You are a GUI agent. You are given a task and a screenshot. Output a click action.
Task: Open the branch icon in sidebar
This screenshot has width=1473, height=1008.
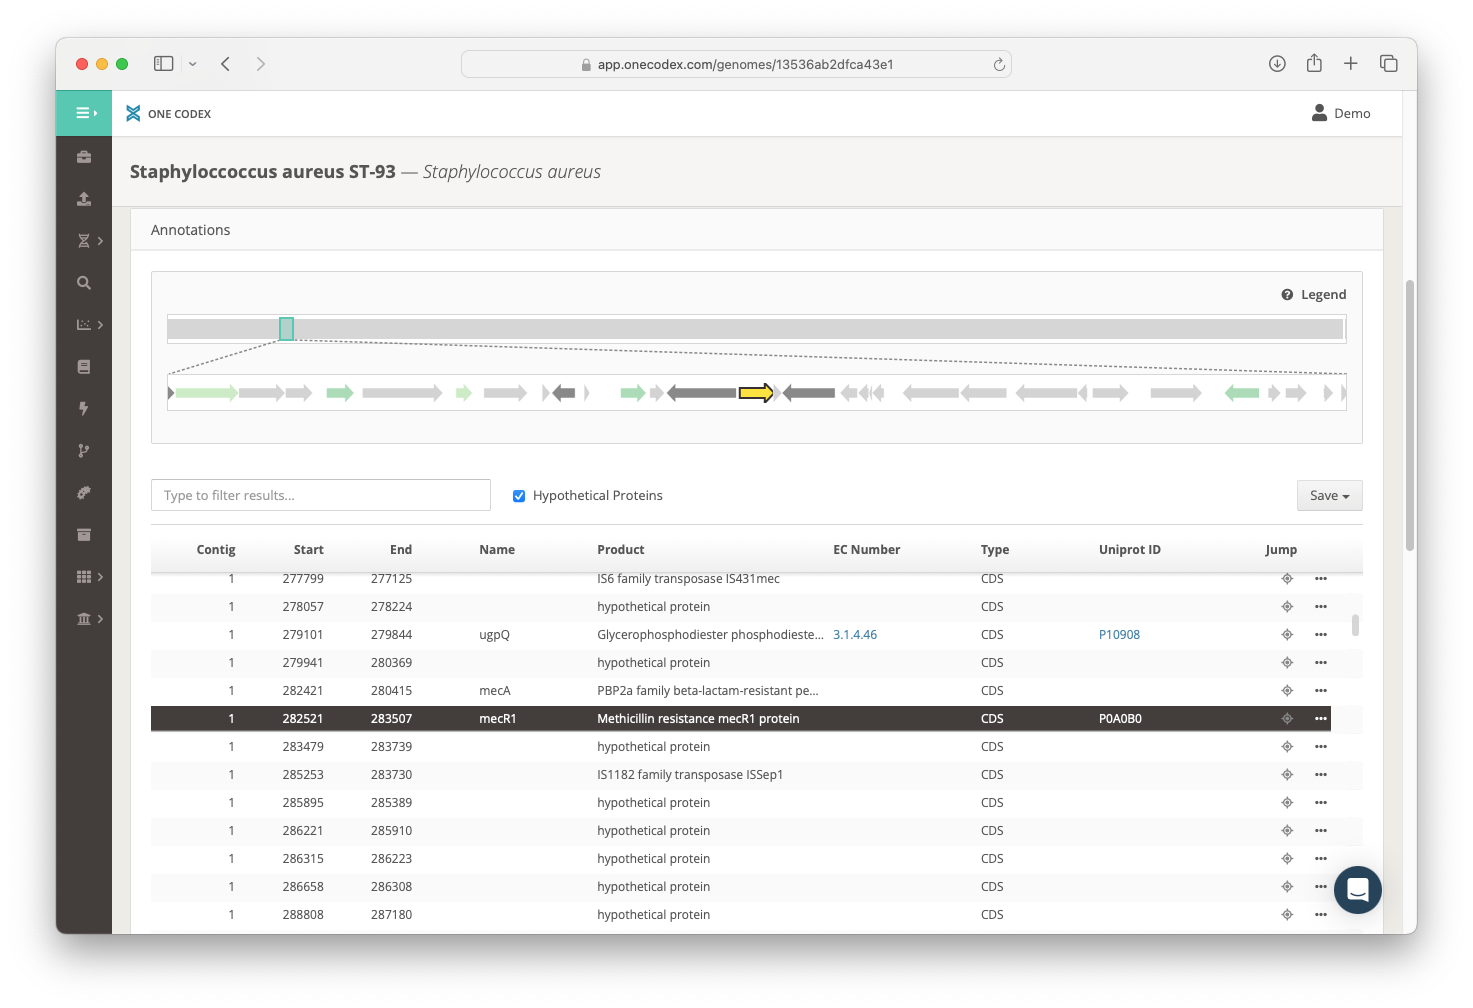84,451
